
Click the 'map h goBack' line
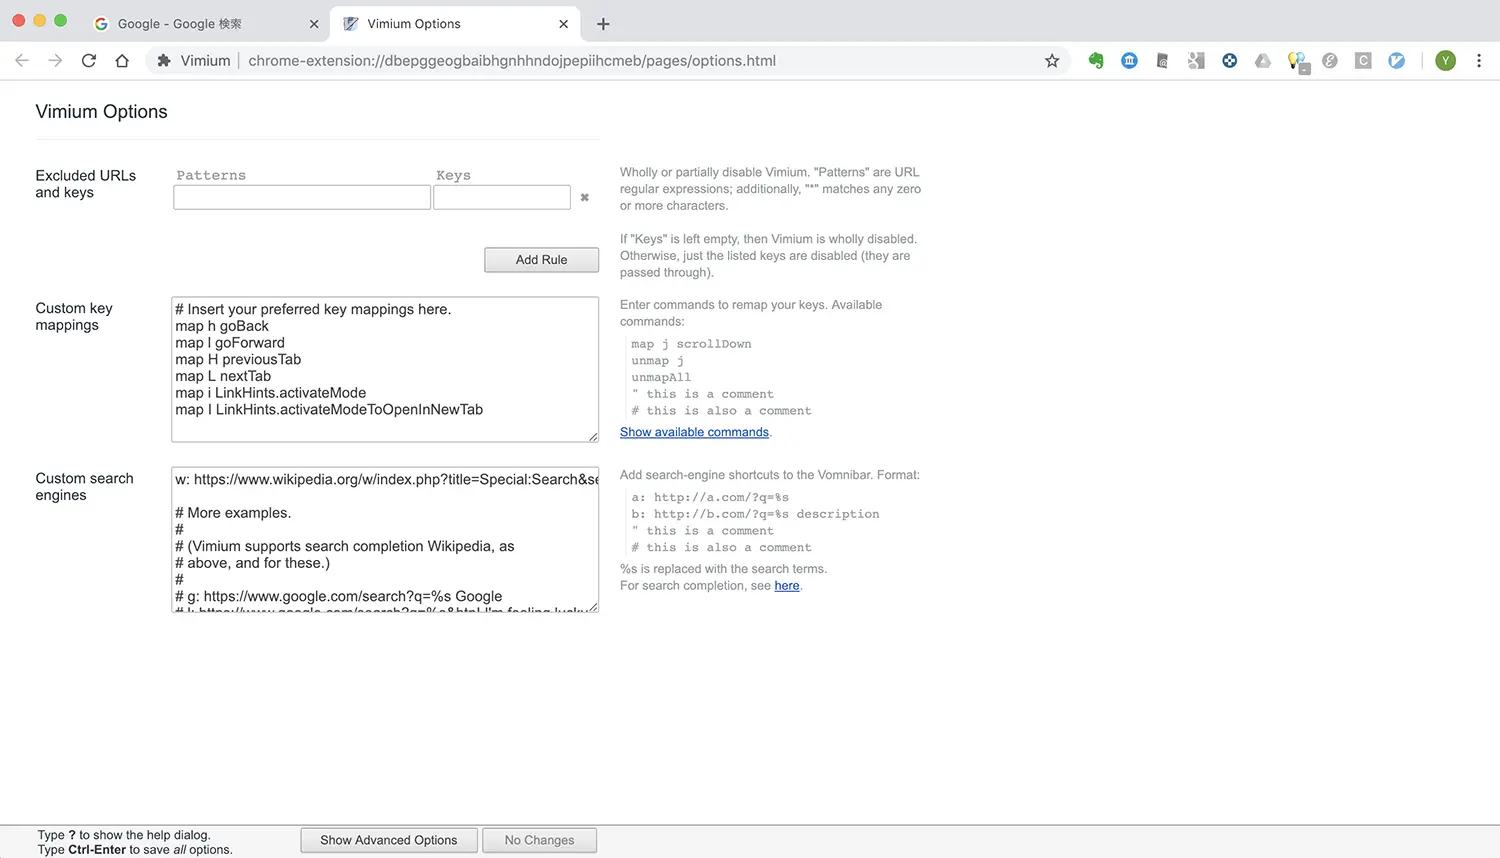(x=222, y=326)
